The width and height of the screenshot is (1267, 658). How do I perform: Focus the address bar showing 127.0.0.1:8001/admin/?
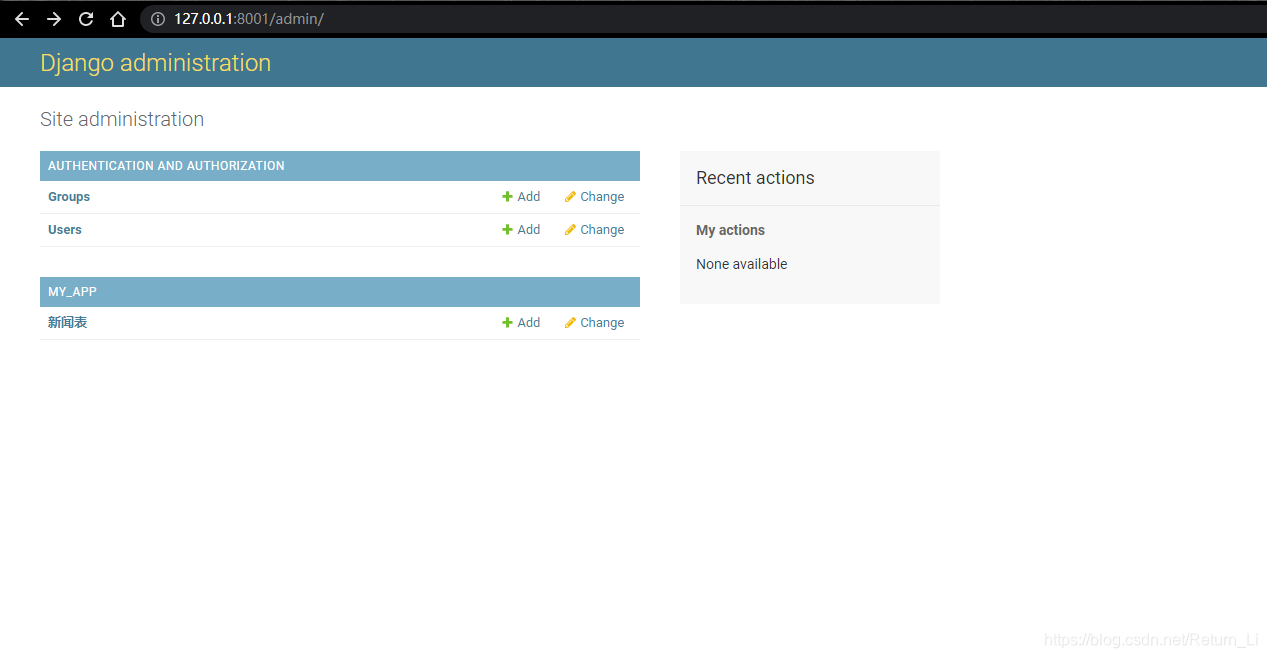point(703,19)
